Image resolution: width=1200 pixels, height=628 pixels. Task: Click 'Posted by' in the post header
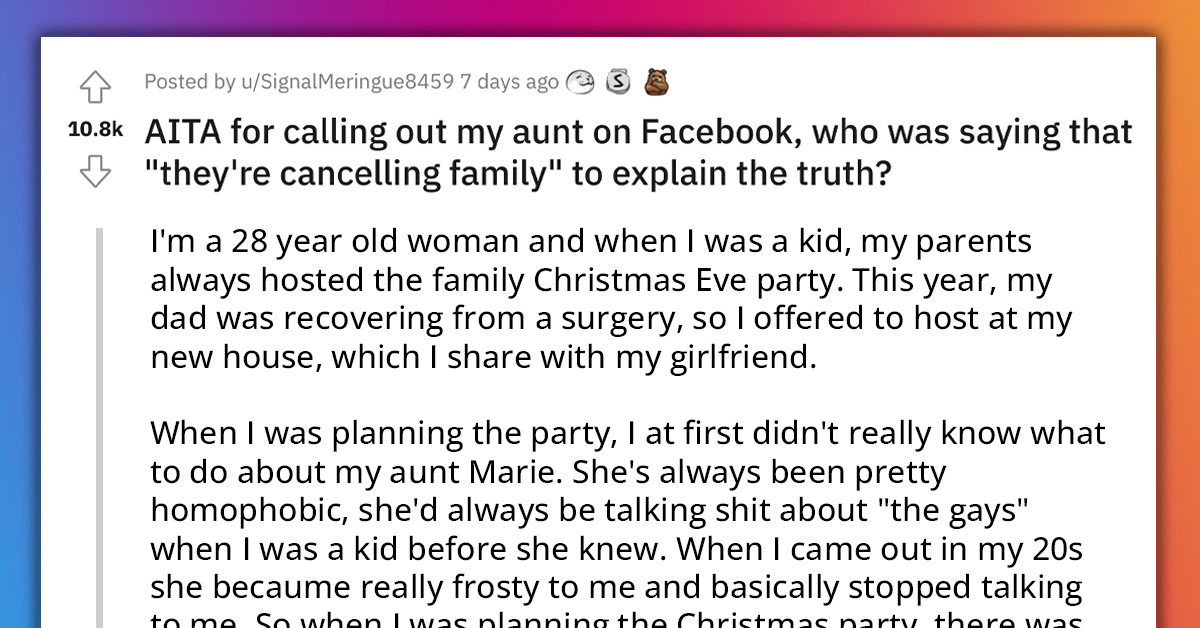coord(192,83)
